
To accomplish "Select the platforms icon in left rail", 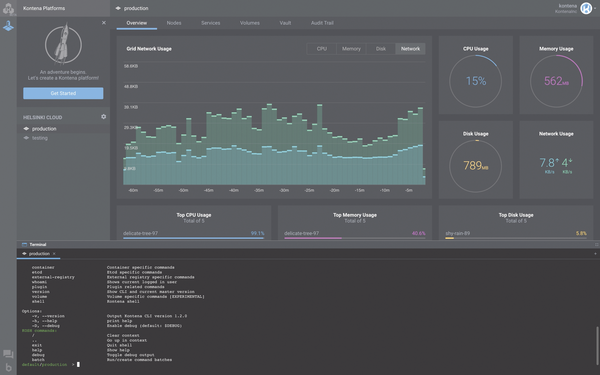I will tap(8, 26).
